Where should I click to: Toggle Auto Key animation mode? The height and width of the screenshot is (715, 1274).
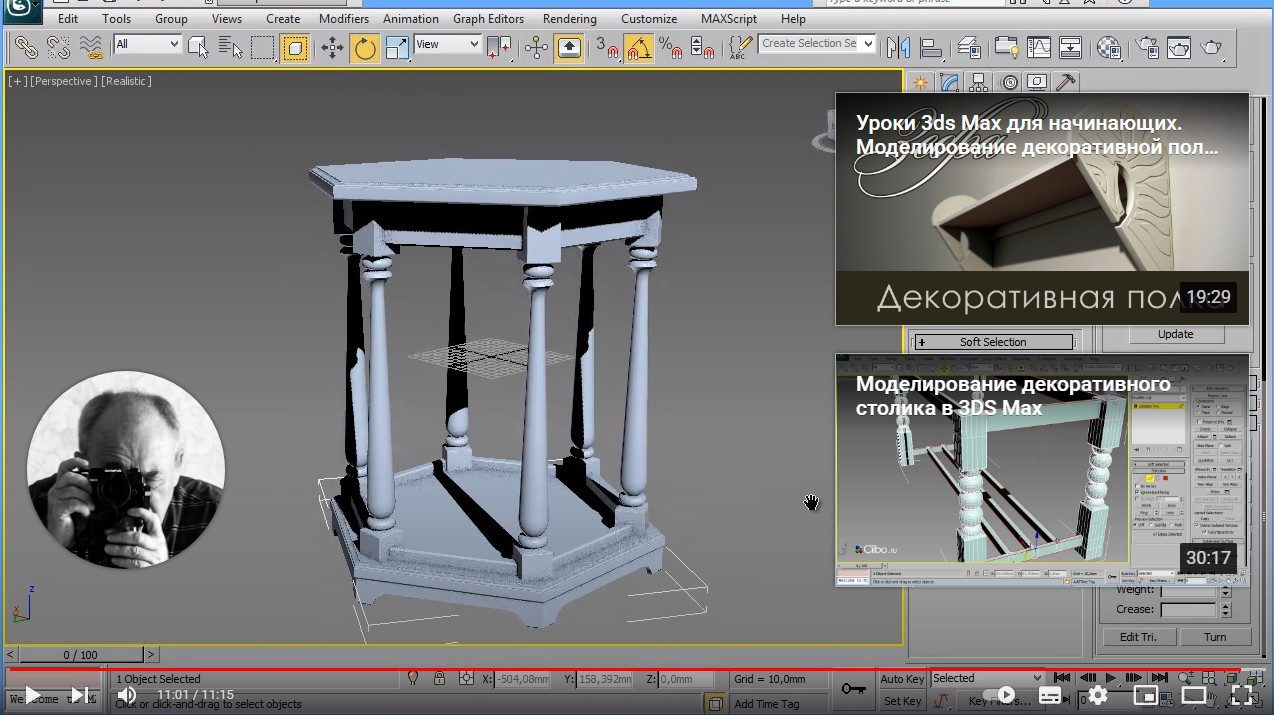[x=901, y=679]
